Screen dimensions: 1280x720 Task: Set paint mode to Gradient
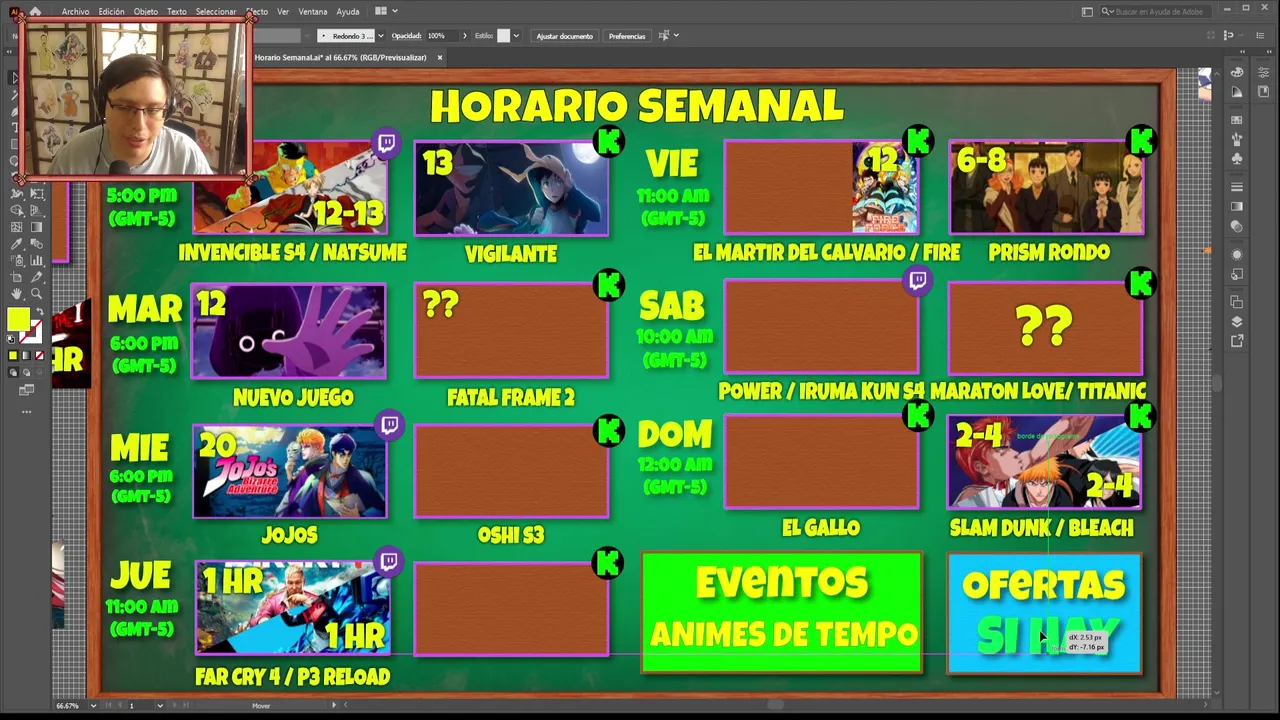(26, 355)
